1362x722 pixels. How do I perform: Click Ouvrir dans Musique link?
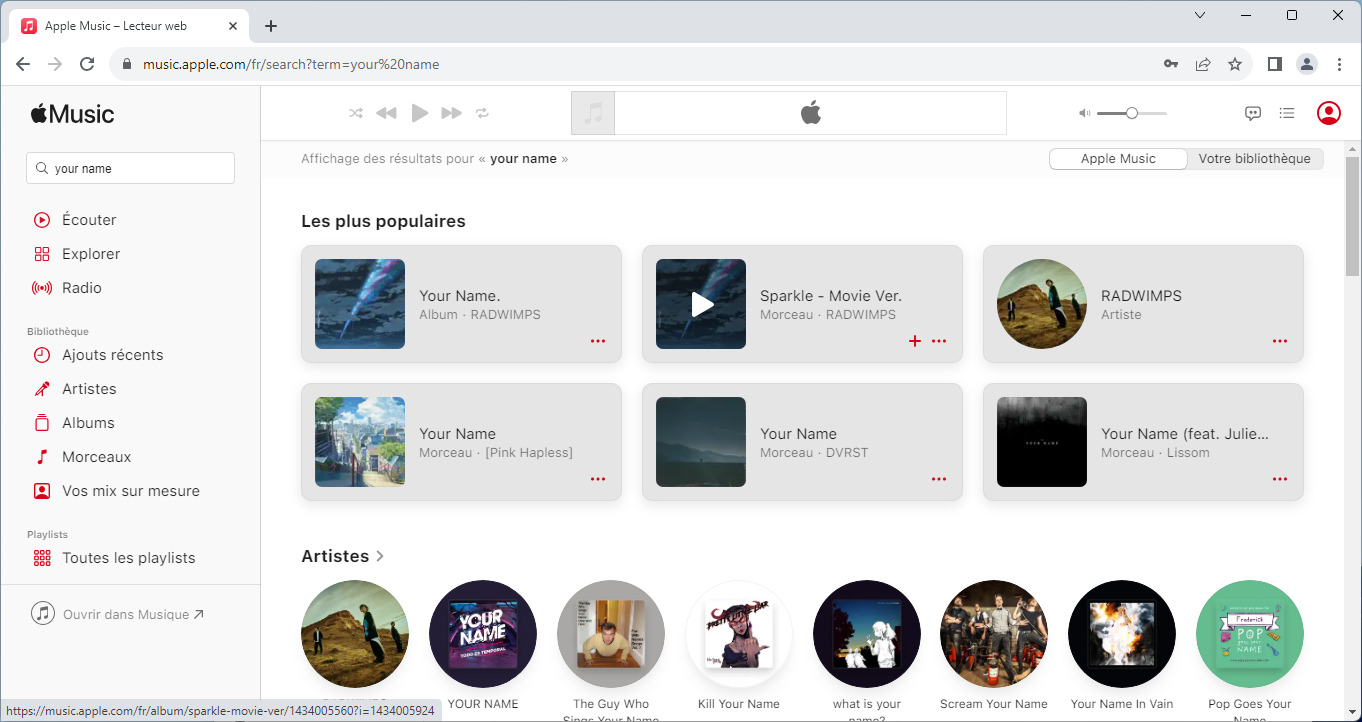(118, 614)
